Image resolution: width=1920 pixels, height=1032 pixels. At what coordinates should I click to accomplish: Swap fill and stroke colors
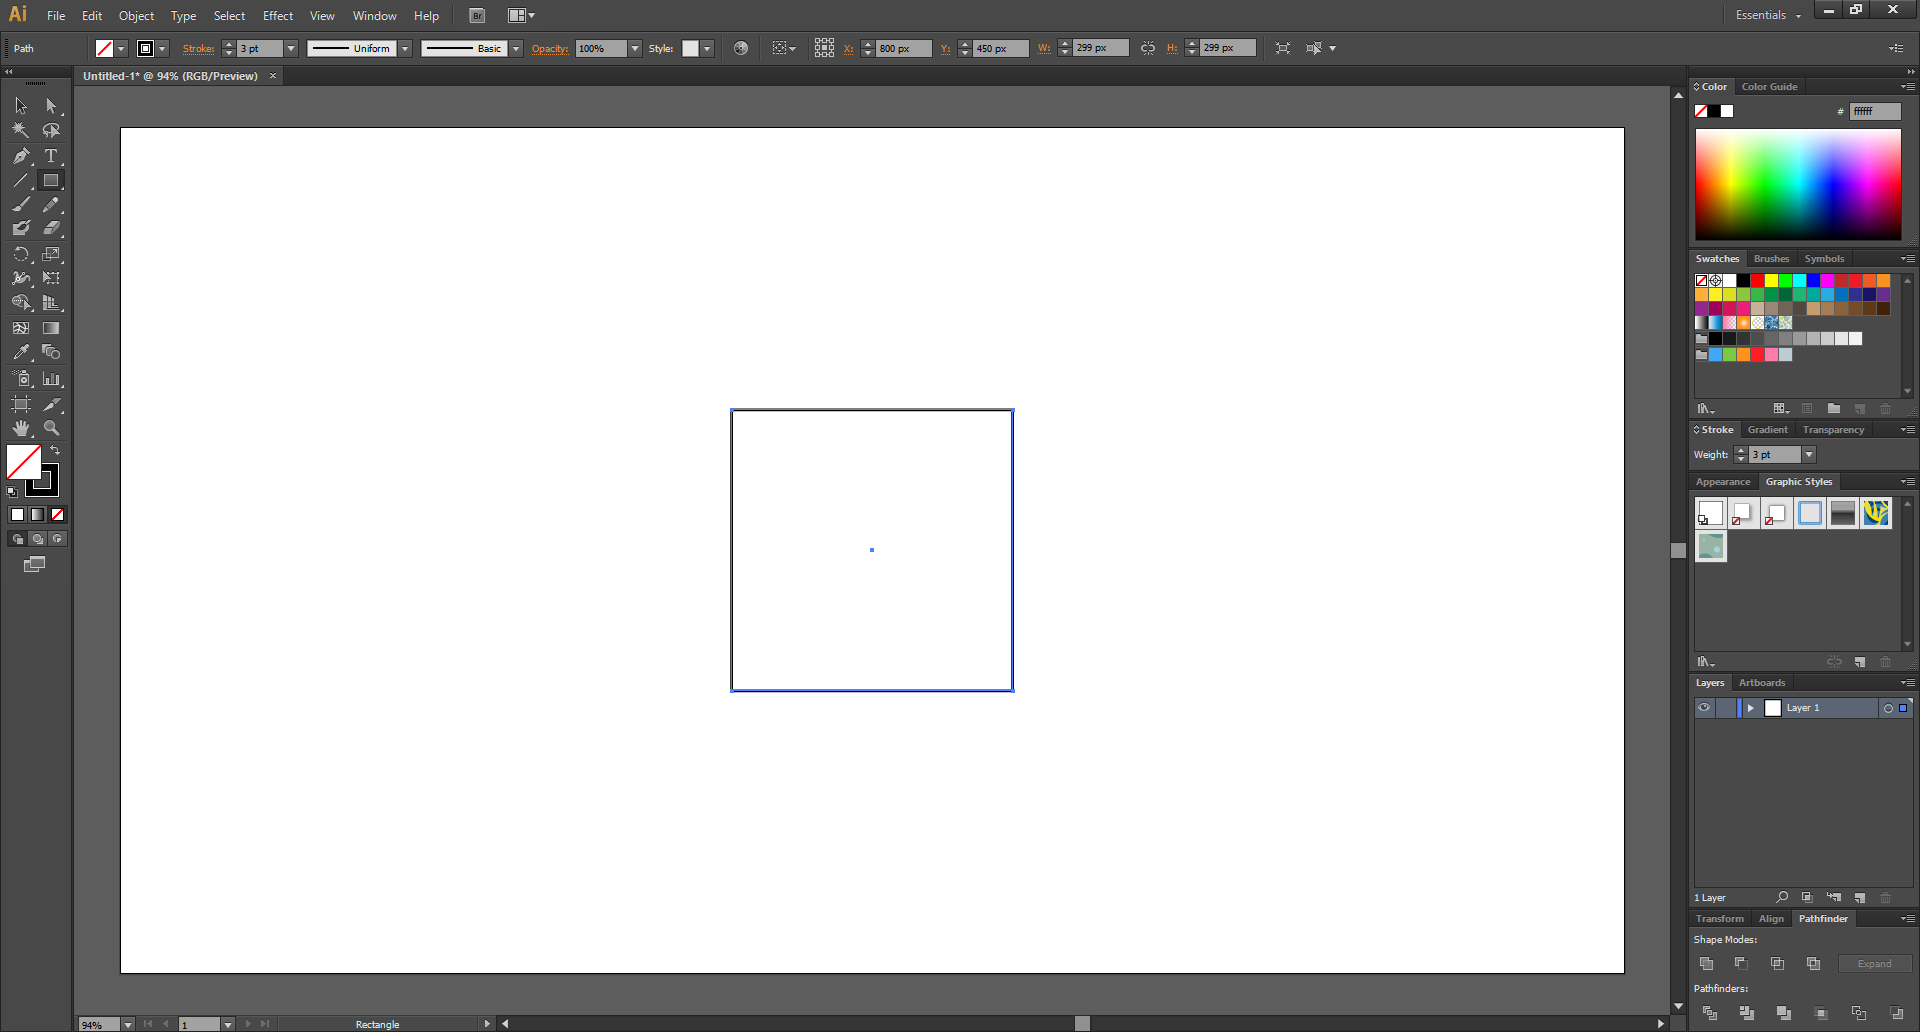coord(55,451)
